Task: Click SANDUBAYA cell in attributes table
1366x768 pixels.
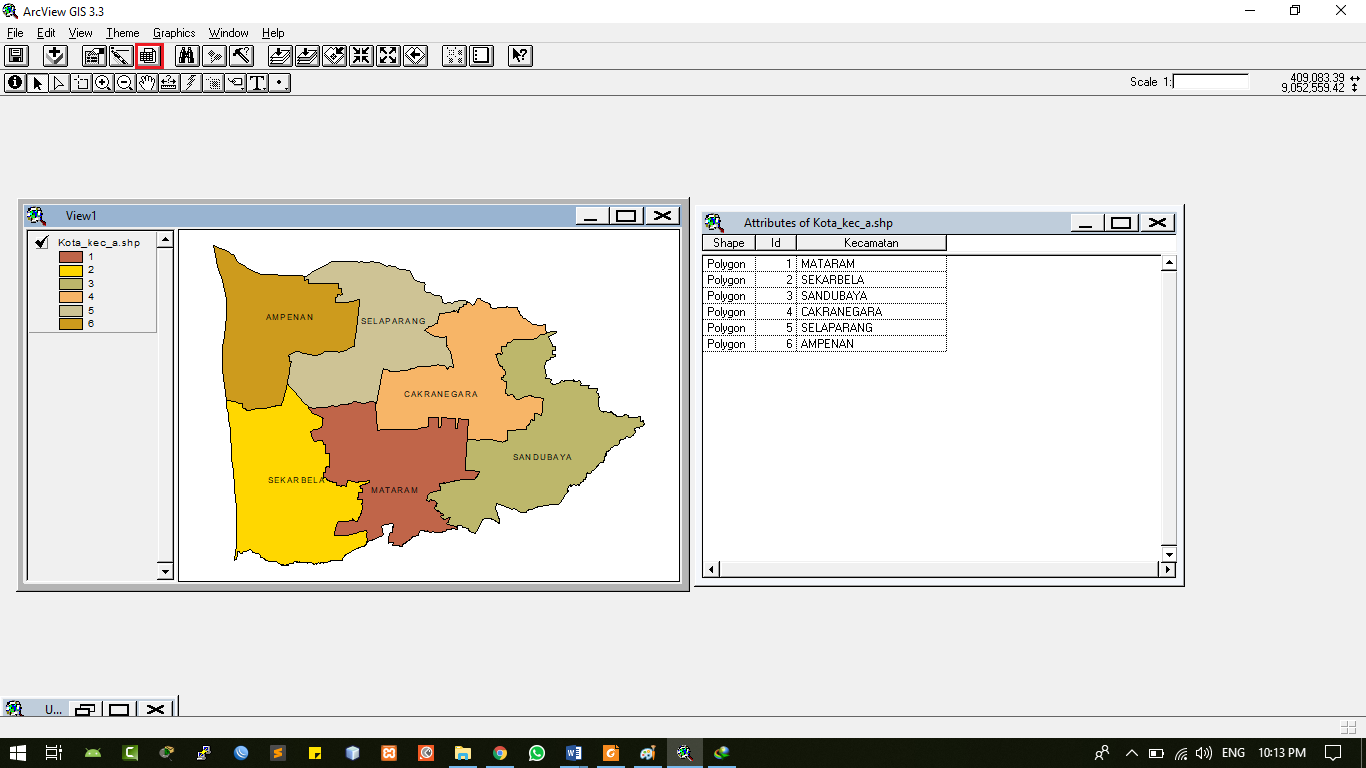Action: pyautogui.click(x=871, y=296)
